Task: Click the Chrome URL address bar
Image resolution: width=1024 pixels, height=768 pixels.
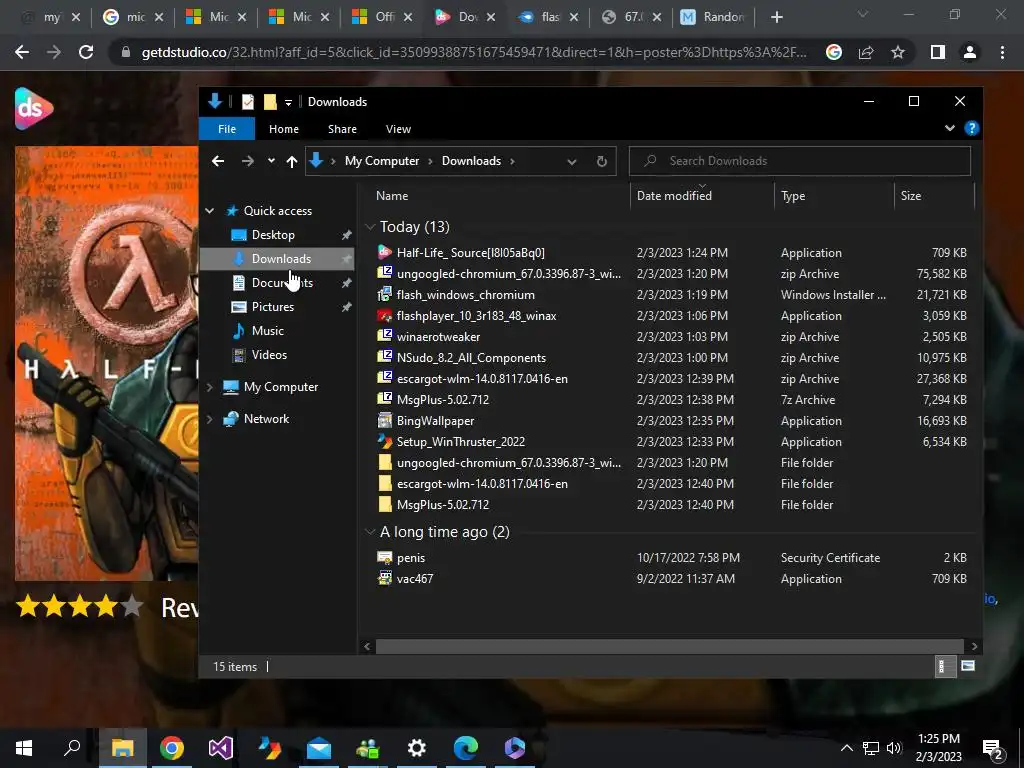Action: coord(474,52)
